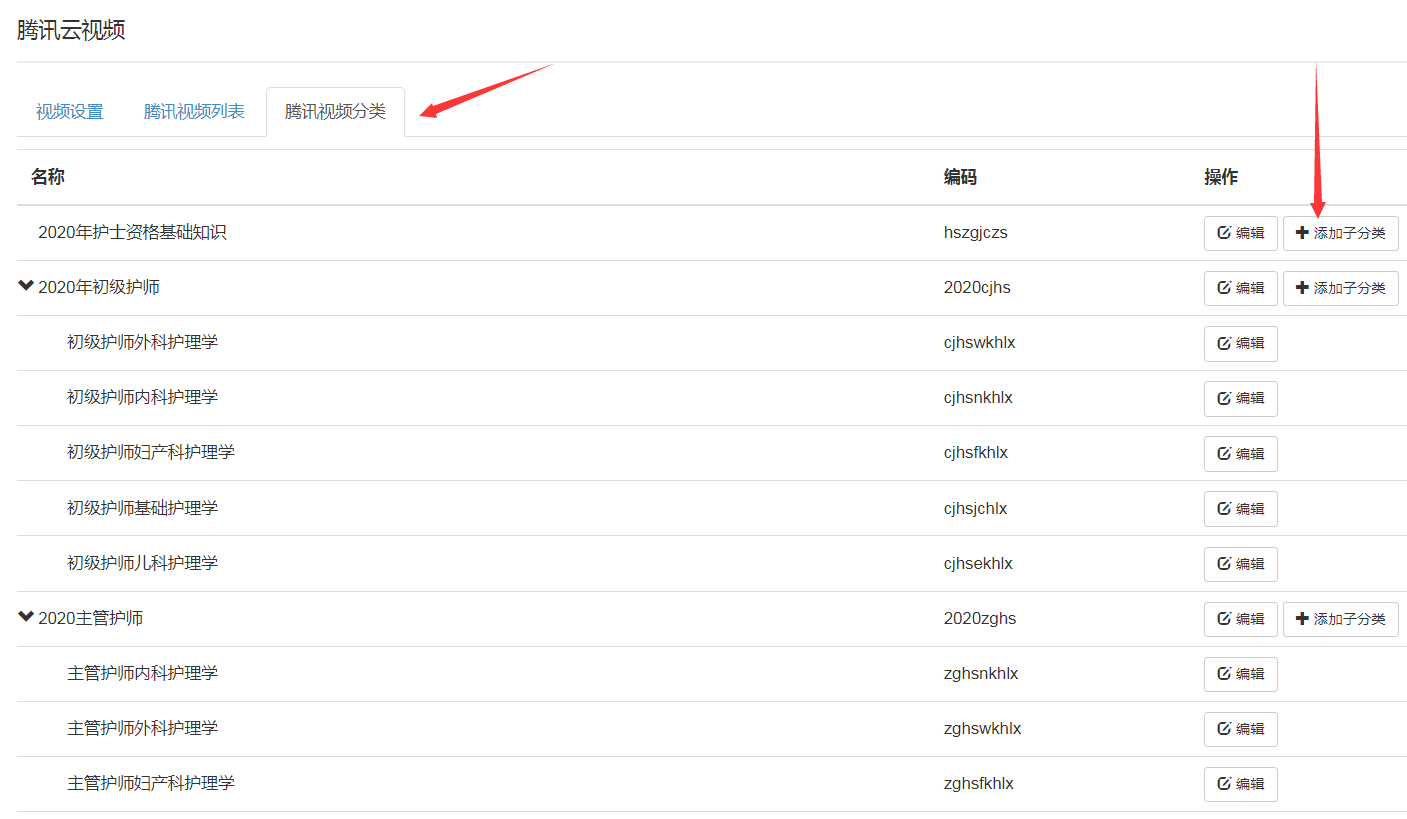Click 添加子分类 for 2020主管护师
Image resolution: width=1407 pixels, height=819 pixels.
click(x=1340, y=619)
